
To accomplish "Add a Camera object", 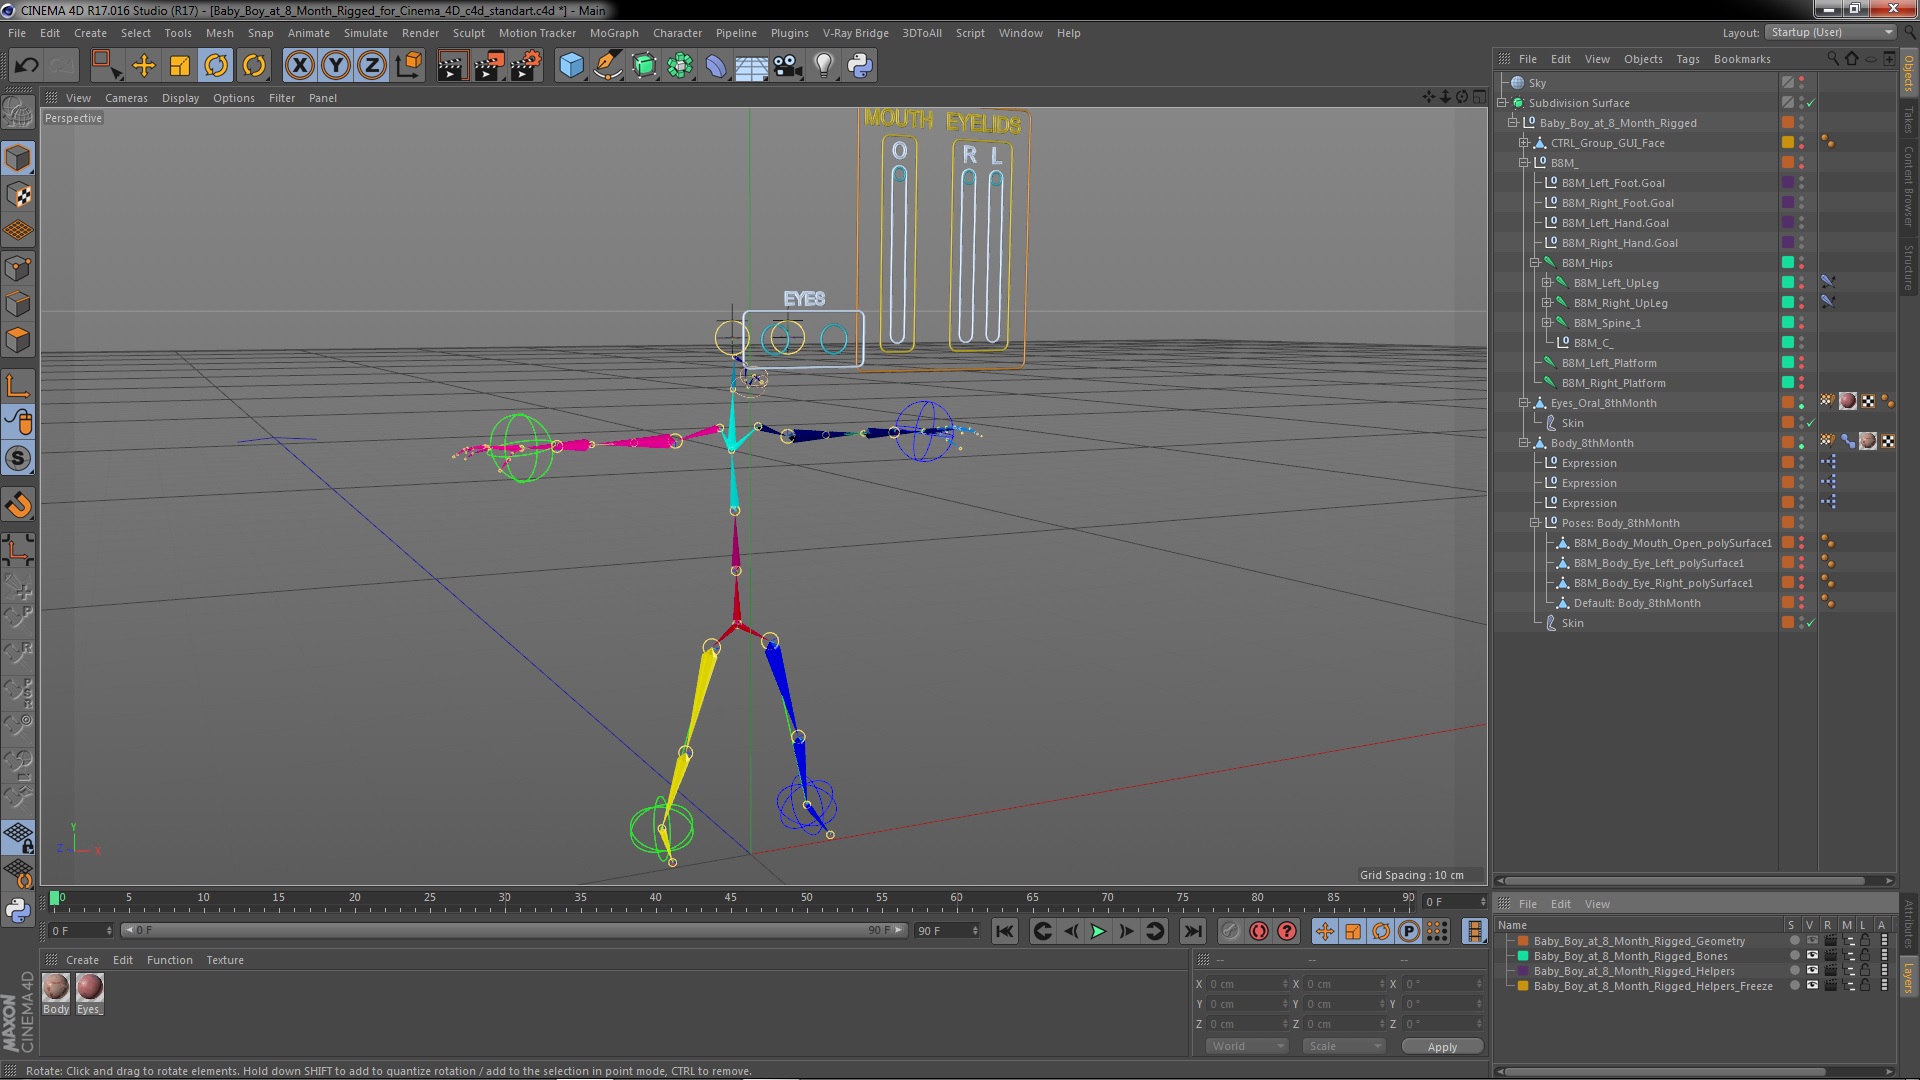I will (x=787, y=66).
